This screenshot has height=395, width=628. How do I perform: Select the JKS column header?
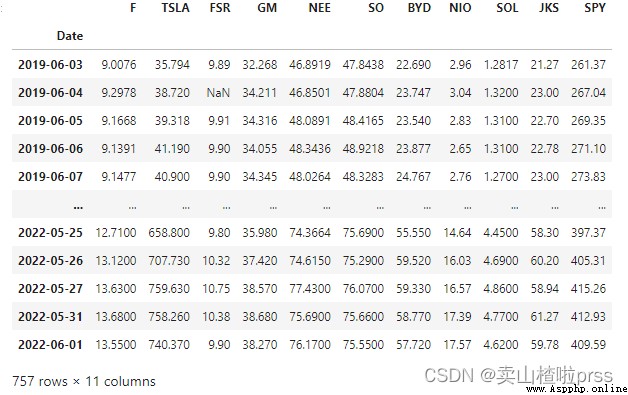click(548, 8)
